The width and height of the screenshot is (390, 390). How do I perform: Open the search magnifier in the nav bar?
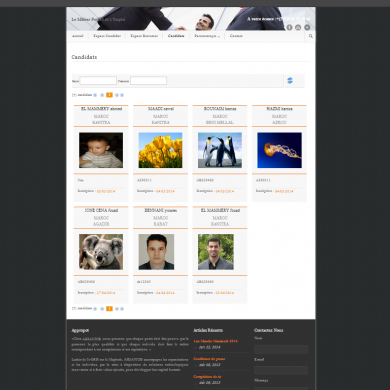coord(311,36)
